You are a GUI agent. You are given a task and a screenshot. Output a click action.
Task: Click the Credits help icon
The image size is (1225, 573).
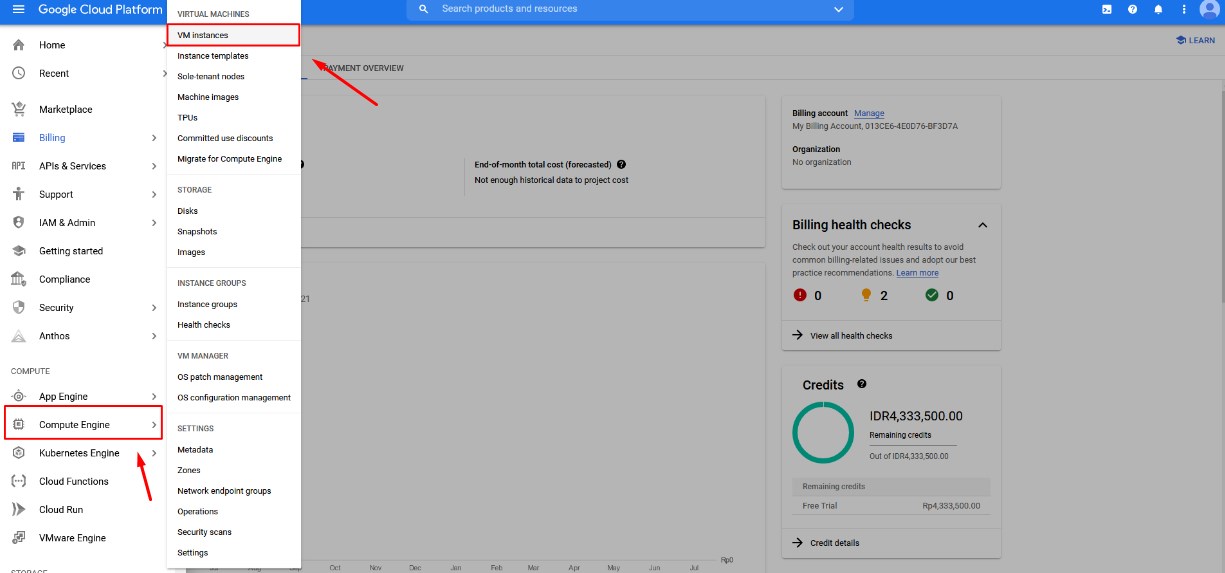click(x=862, y=384)
